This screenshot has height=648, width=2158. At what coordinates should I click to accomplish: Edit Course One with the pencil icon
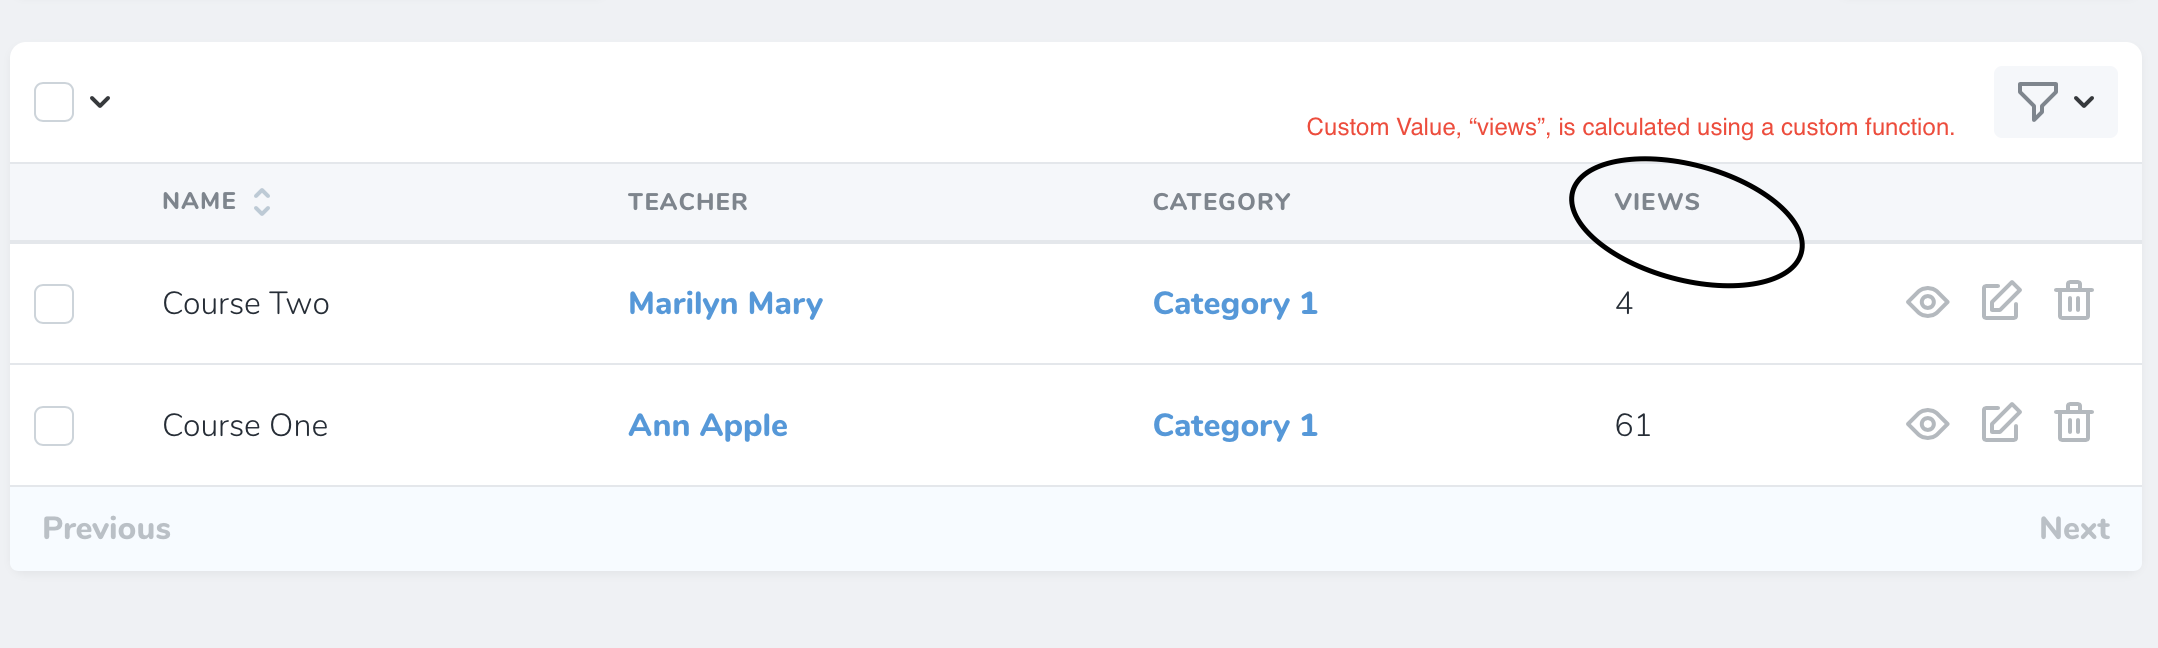[x=2000, y=424]
